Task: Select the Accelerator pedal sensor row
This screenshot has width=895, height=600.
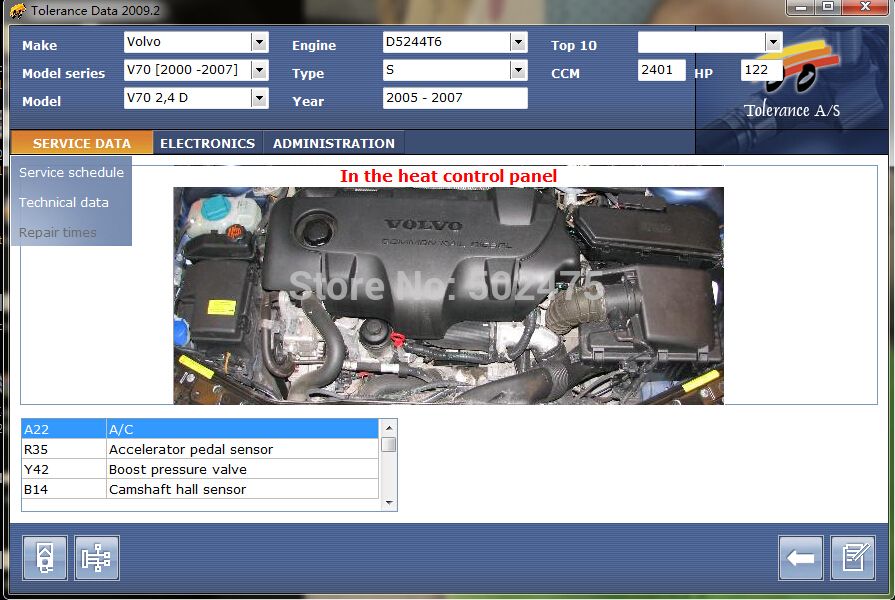Action: pyautogui.click(x=200, y=449)
